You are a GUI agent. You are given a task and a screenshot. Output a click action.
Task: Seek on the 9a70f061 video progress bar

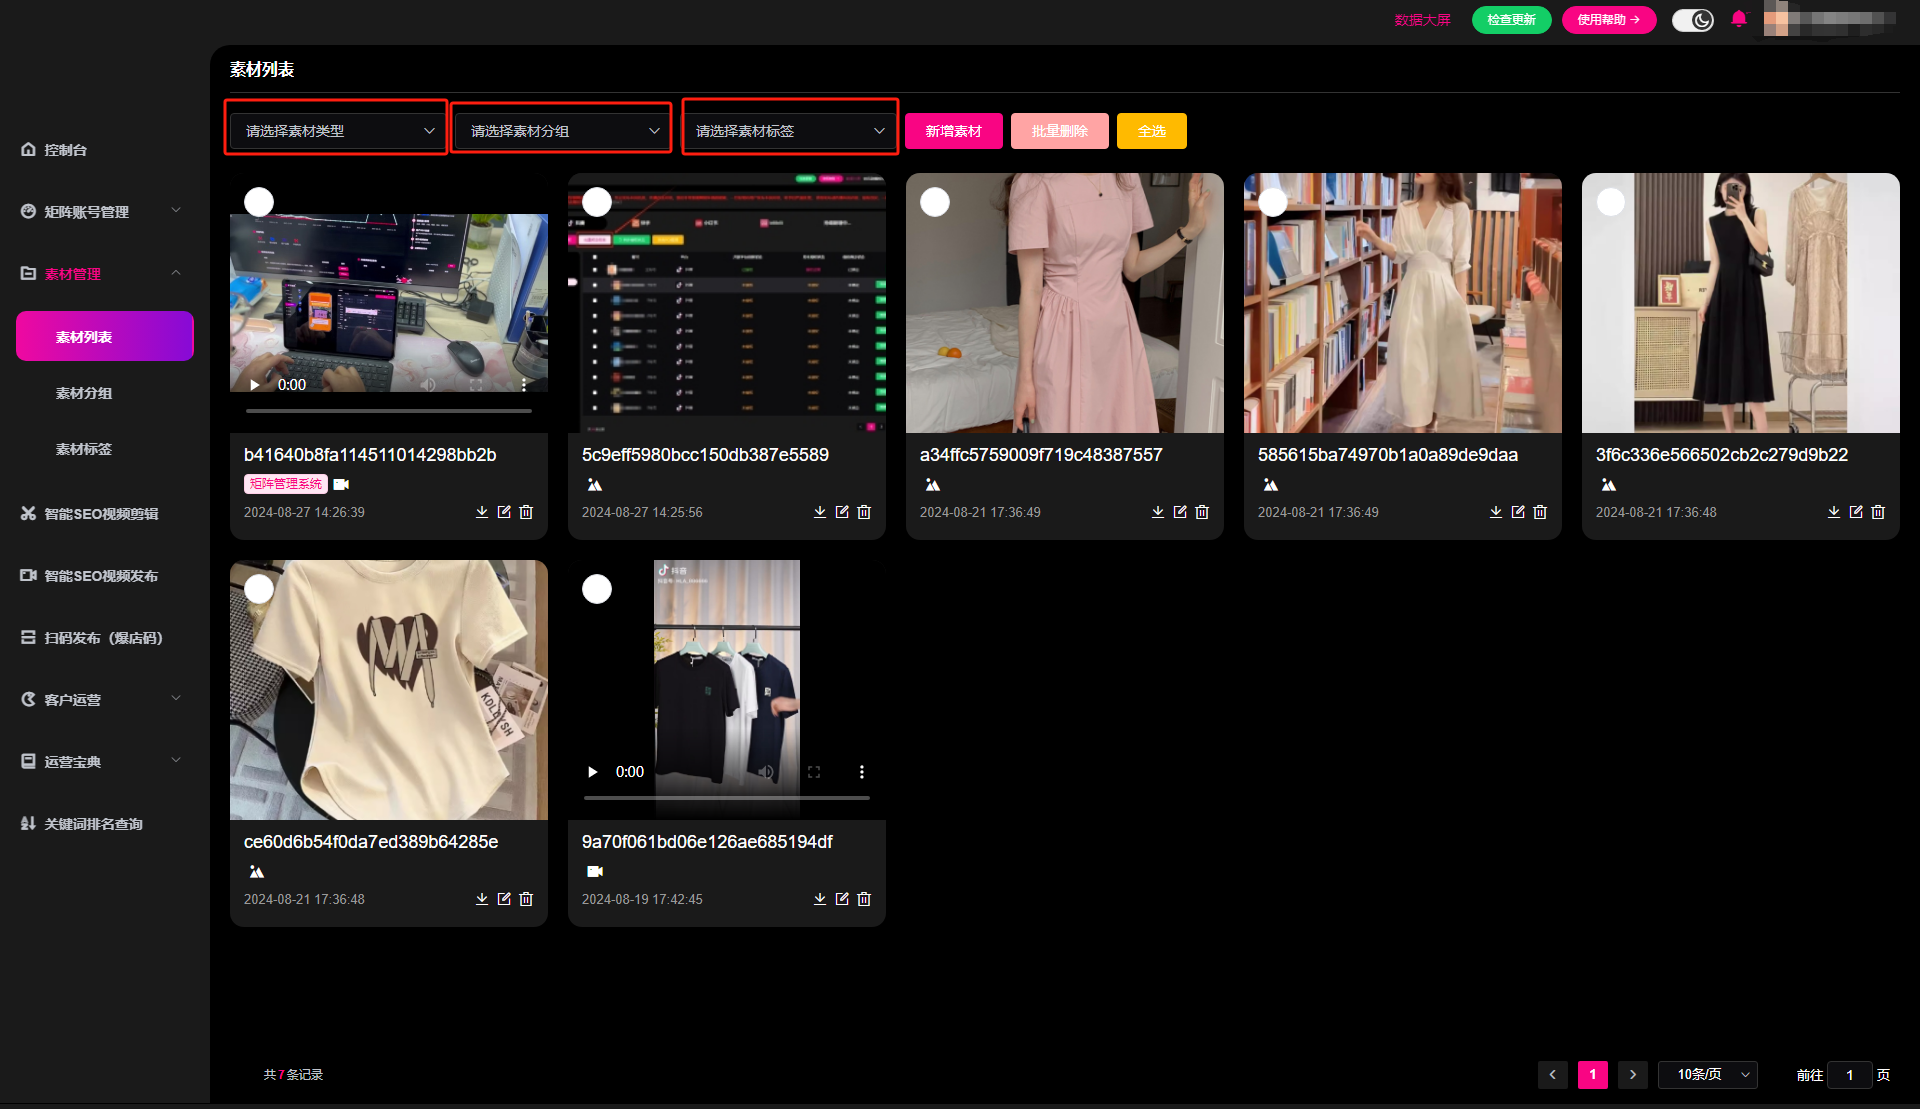point(727,798)
